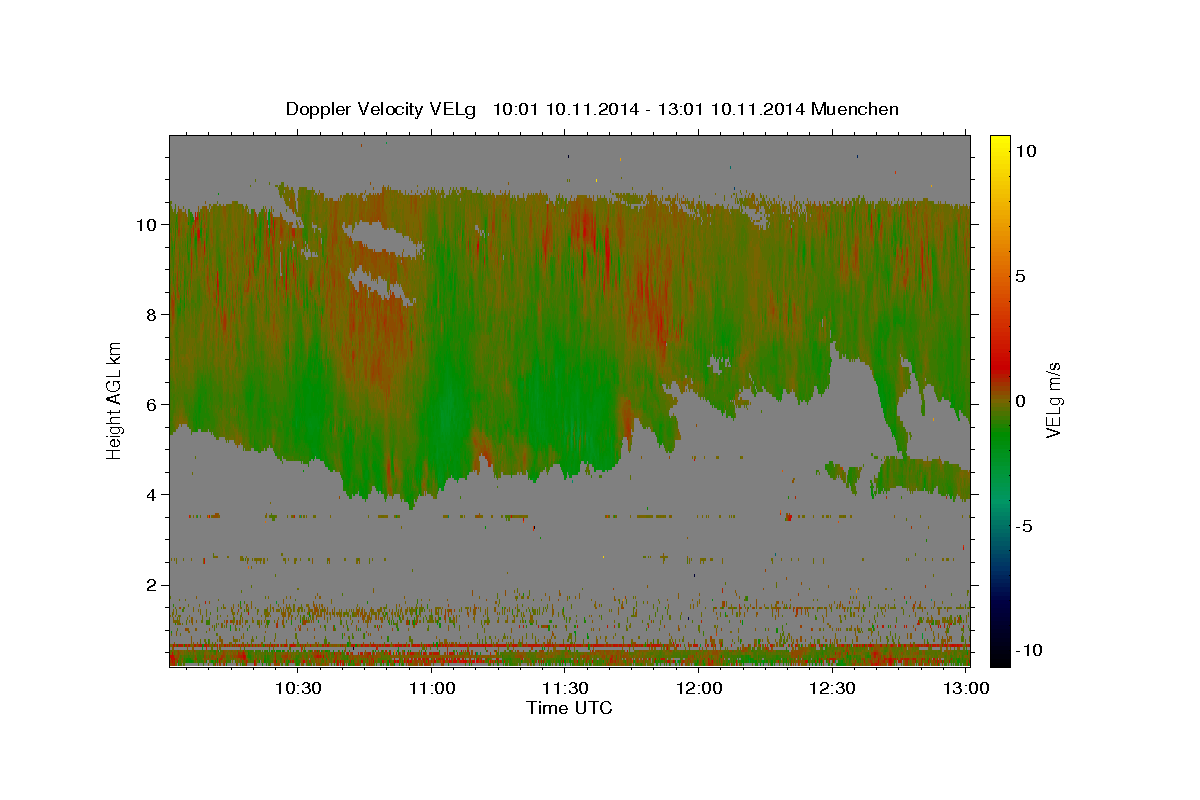Click the '12:00' time axis label

(699, 688)
